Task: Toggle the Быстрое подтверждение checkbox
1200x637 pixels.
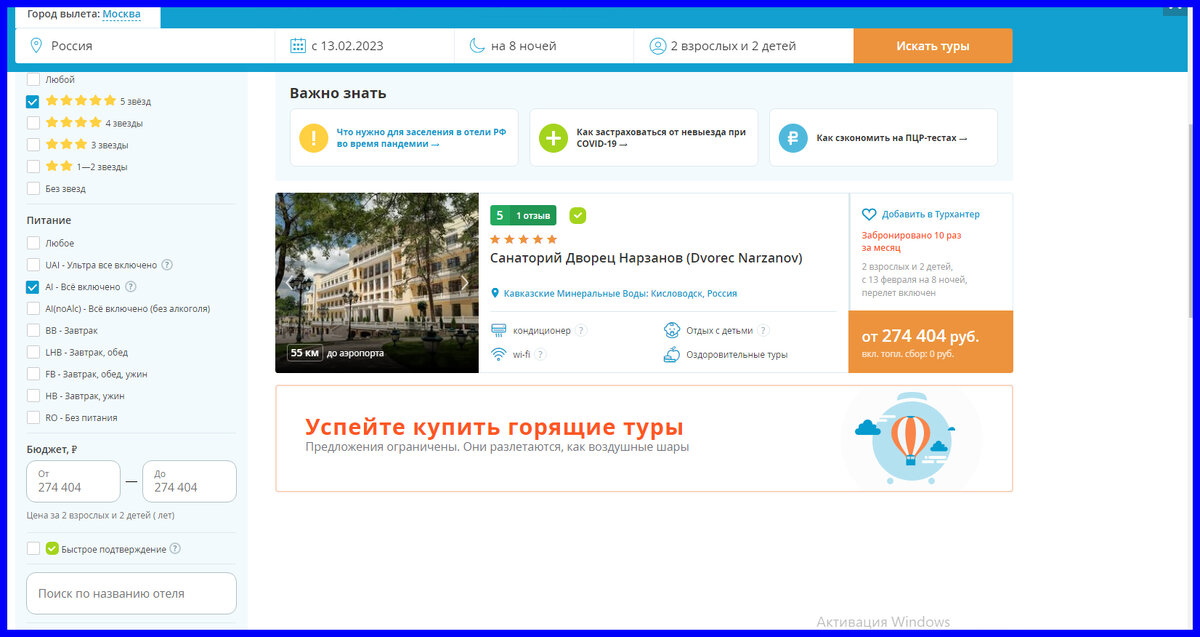Action: coord(33,548)
